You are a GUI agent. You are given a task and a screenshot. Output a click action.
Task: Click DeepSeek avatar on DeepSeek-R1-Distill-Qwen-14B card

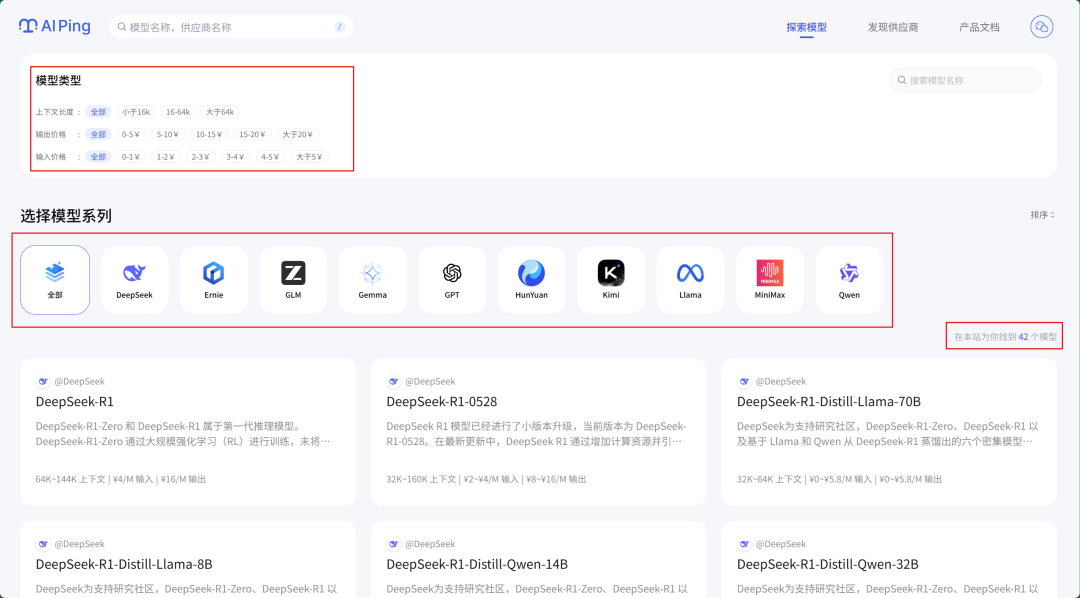point(393,544)
